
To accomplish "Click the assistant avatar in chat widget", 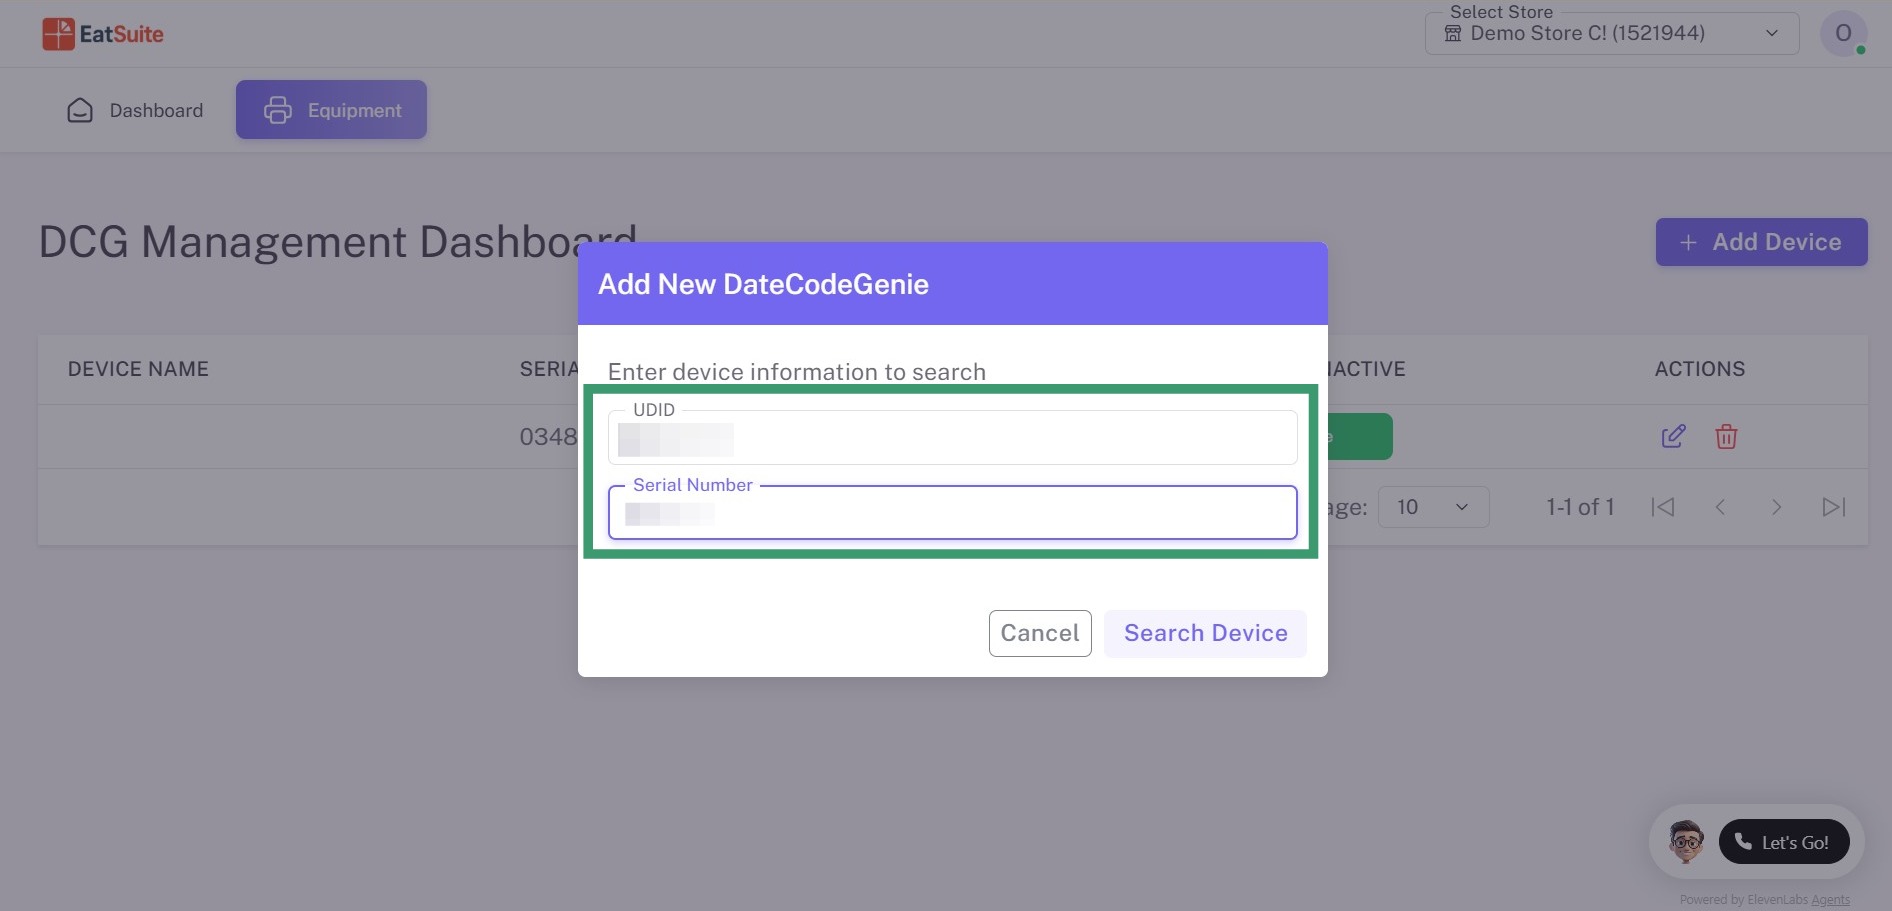I will tap(1686, 841).
